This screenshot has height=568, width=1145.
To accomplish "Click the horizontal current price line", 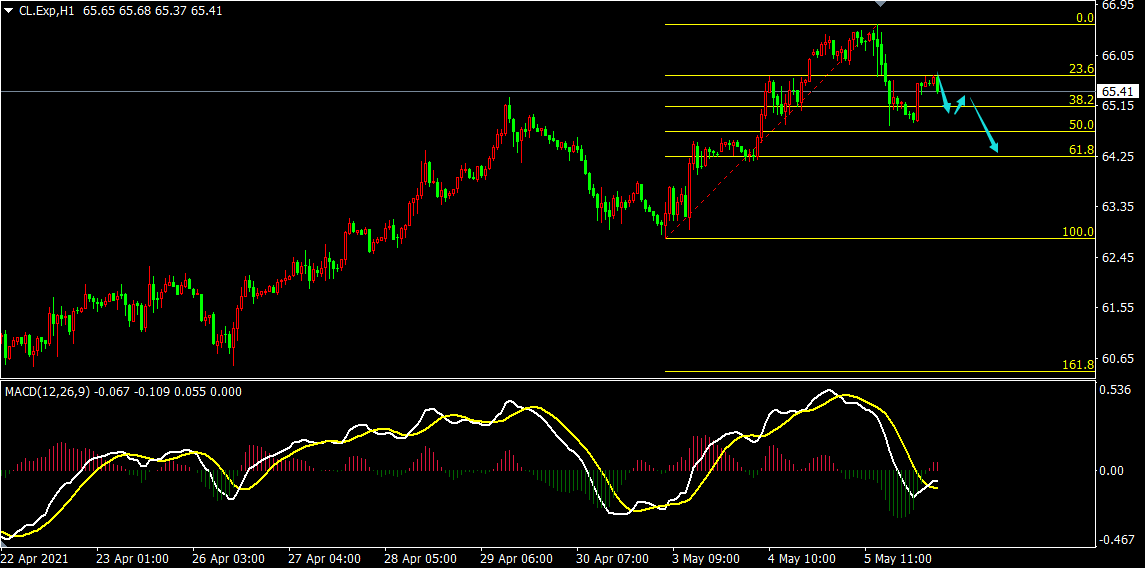I will (548, 91).
